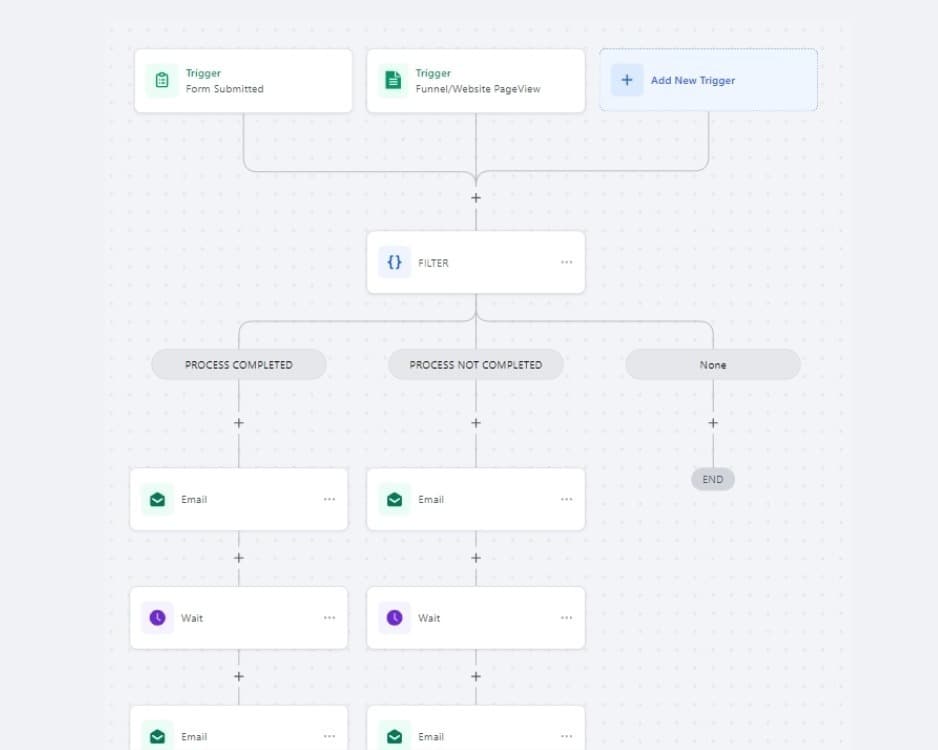The height and width of the screenshot is (750, 938).
Task: Select the PROCESS COMPLETED branch
Action: point(239,365)
